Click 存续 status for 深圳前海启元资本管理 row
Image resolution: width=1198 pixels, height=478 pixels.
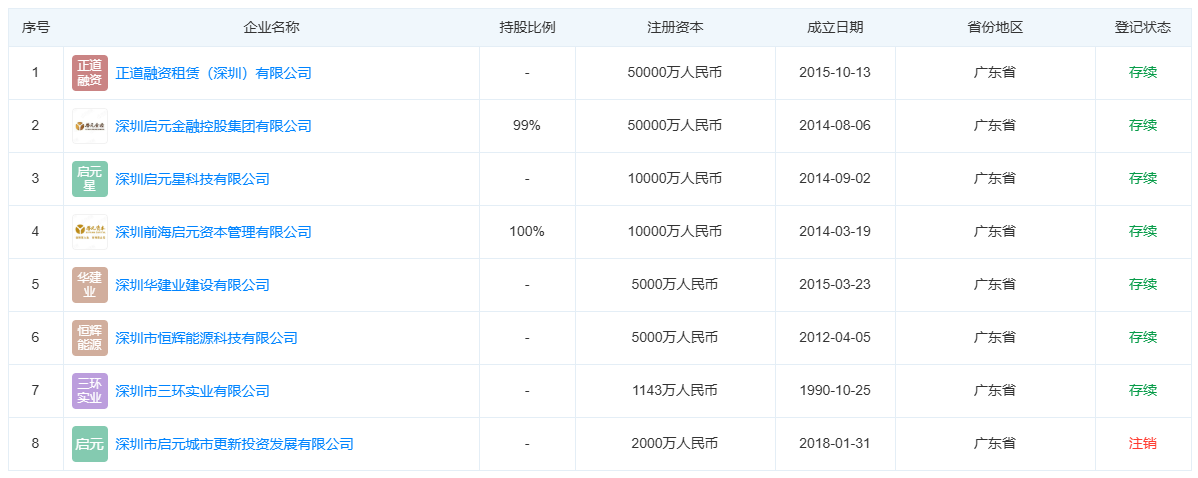[1142, 232]
